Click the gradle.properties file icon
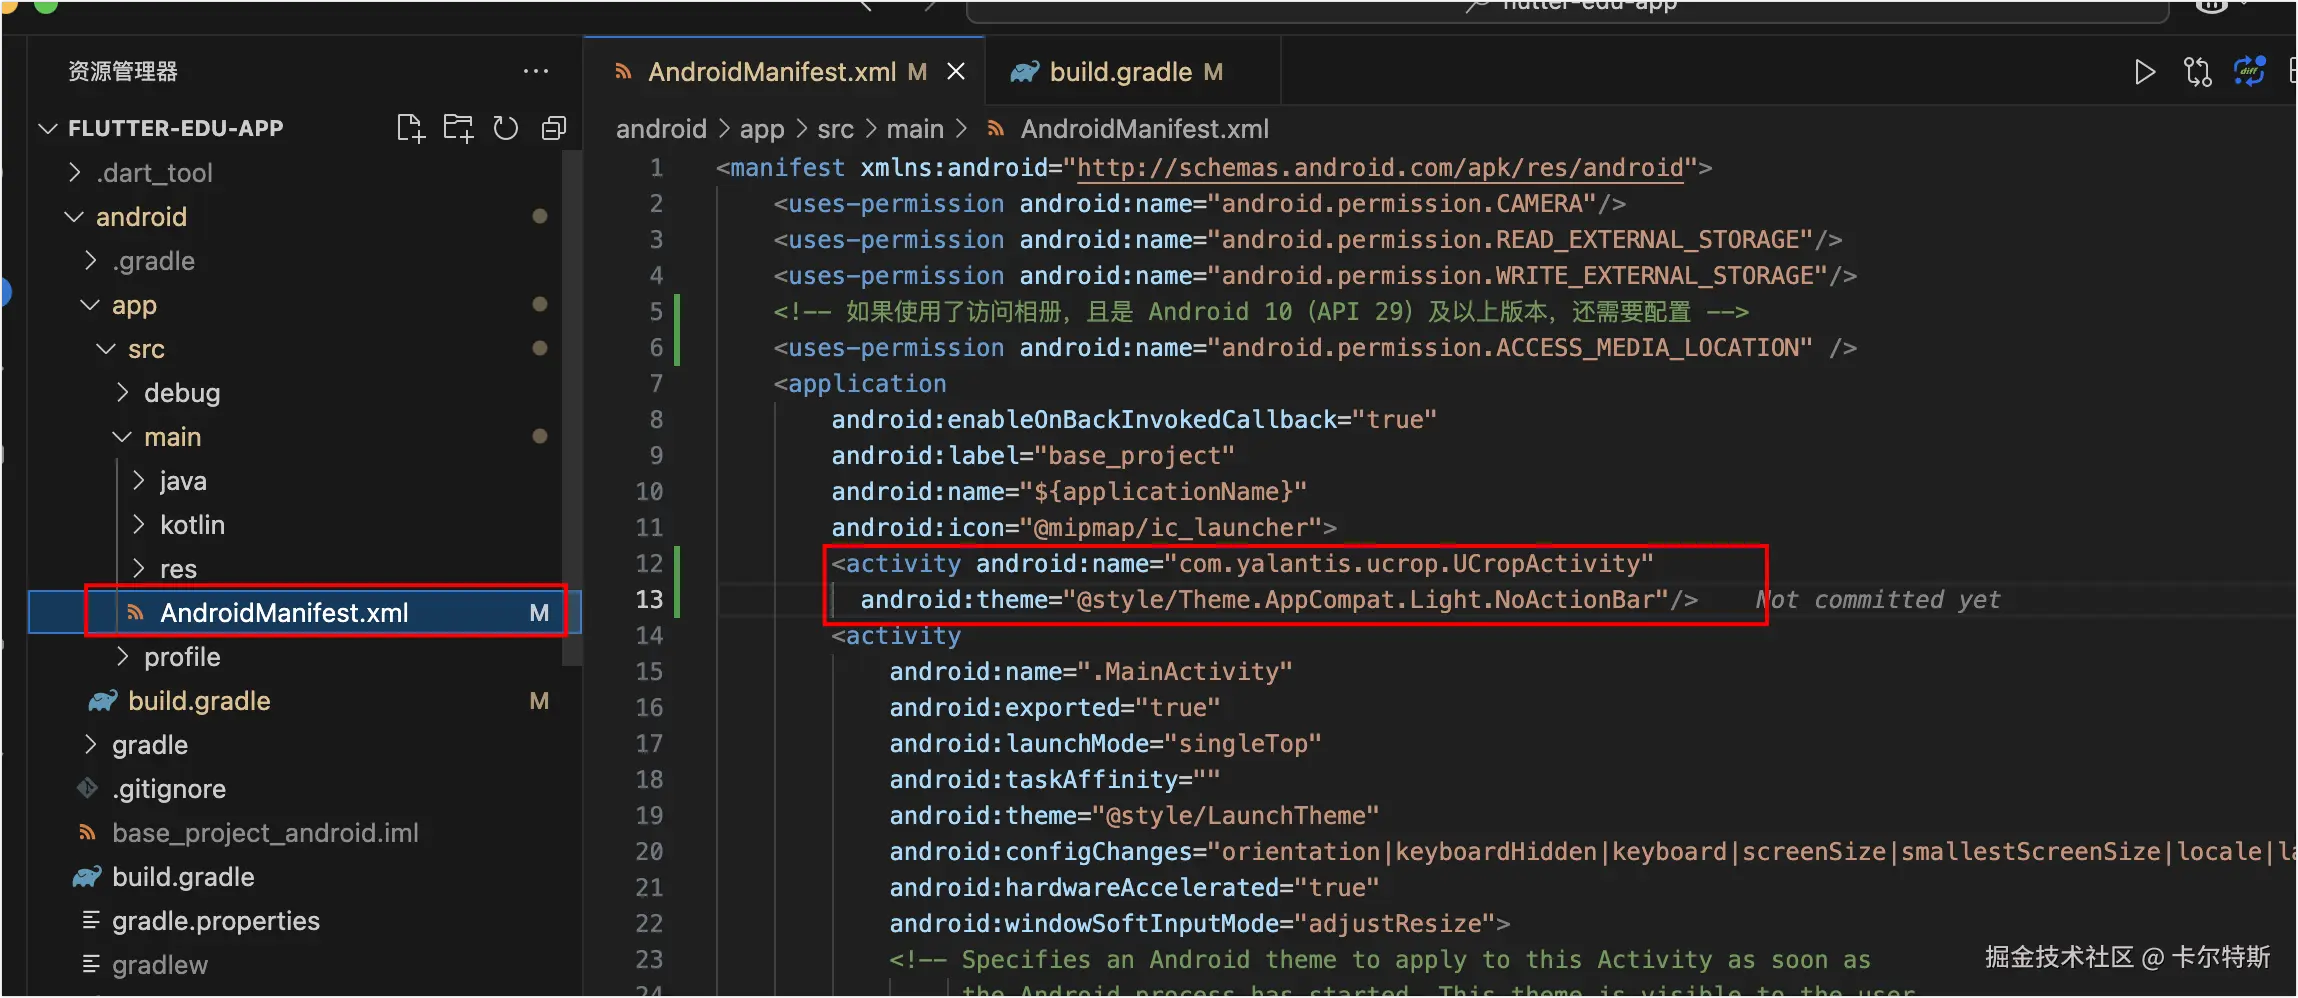Viewport: 2298px width, 998px height. point(90,920)
